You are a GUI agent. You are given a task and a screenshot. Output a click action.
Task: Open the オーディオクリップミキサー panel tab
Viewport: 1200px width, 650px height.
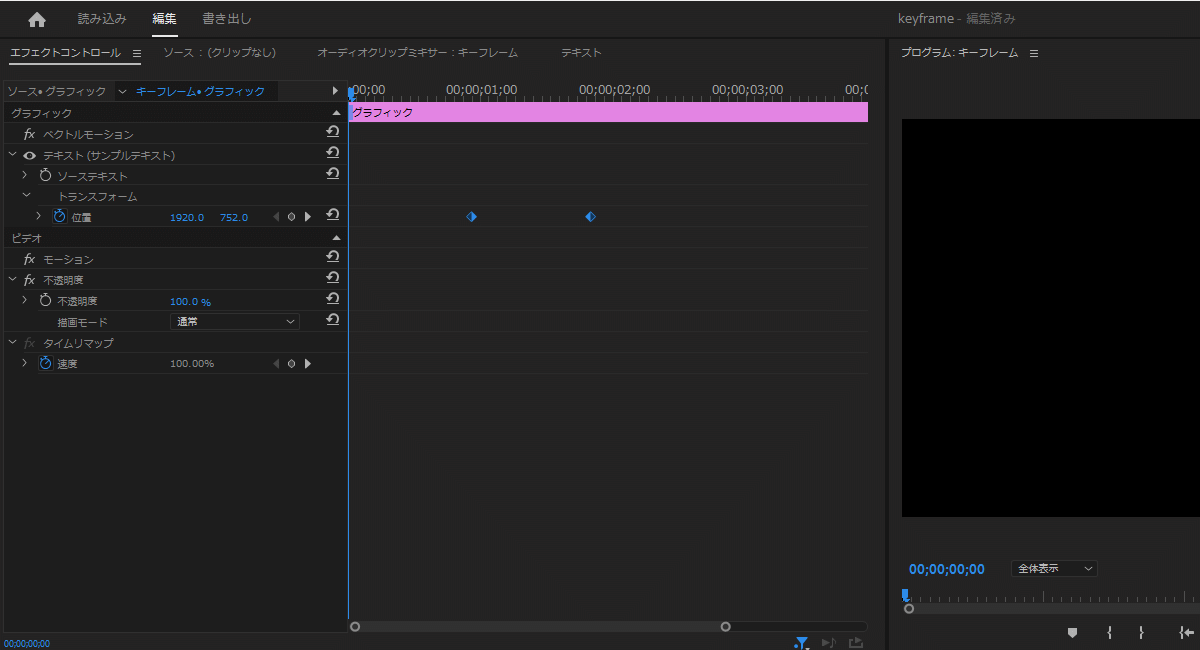point(417,52)
